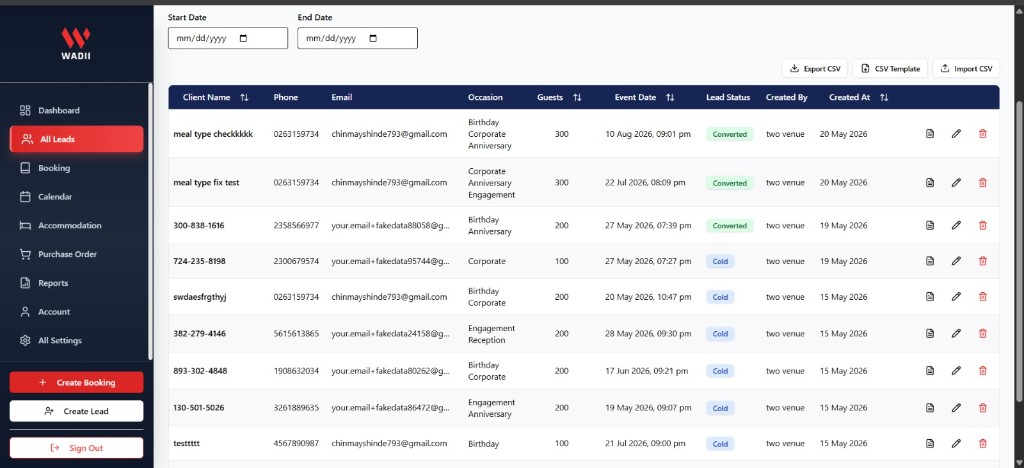
Task: Open Reports in sidebar
Action: 76,283
